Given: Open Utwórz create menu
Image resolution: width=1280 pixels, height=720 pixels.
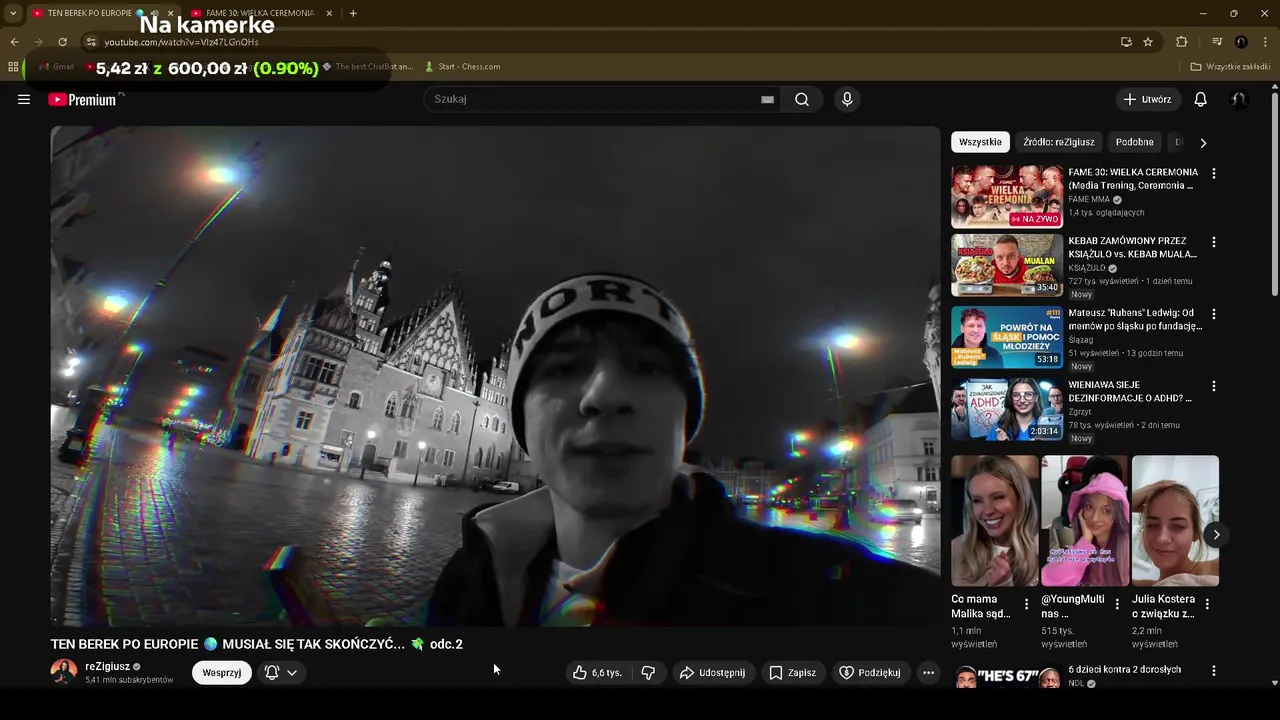Looking at the screenshot, I should (x=1147, y=99).
